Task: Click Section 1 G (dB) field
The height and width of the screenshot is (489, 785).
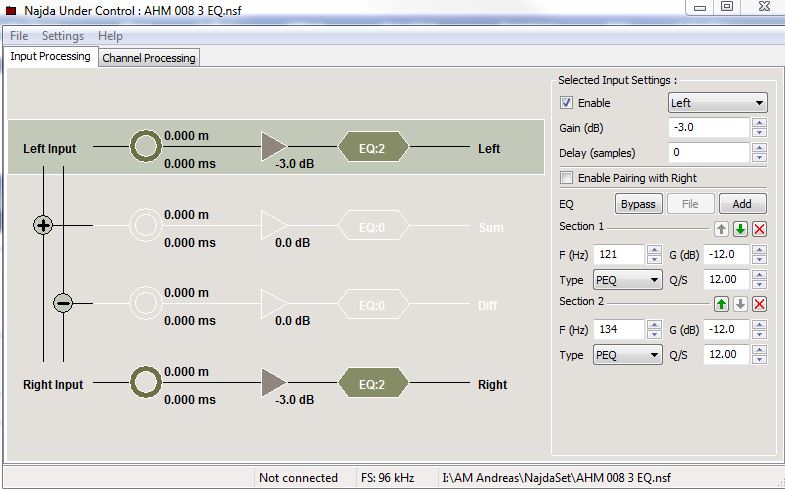Action: click(x=726, y=254)
